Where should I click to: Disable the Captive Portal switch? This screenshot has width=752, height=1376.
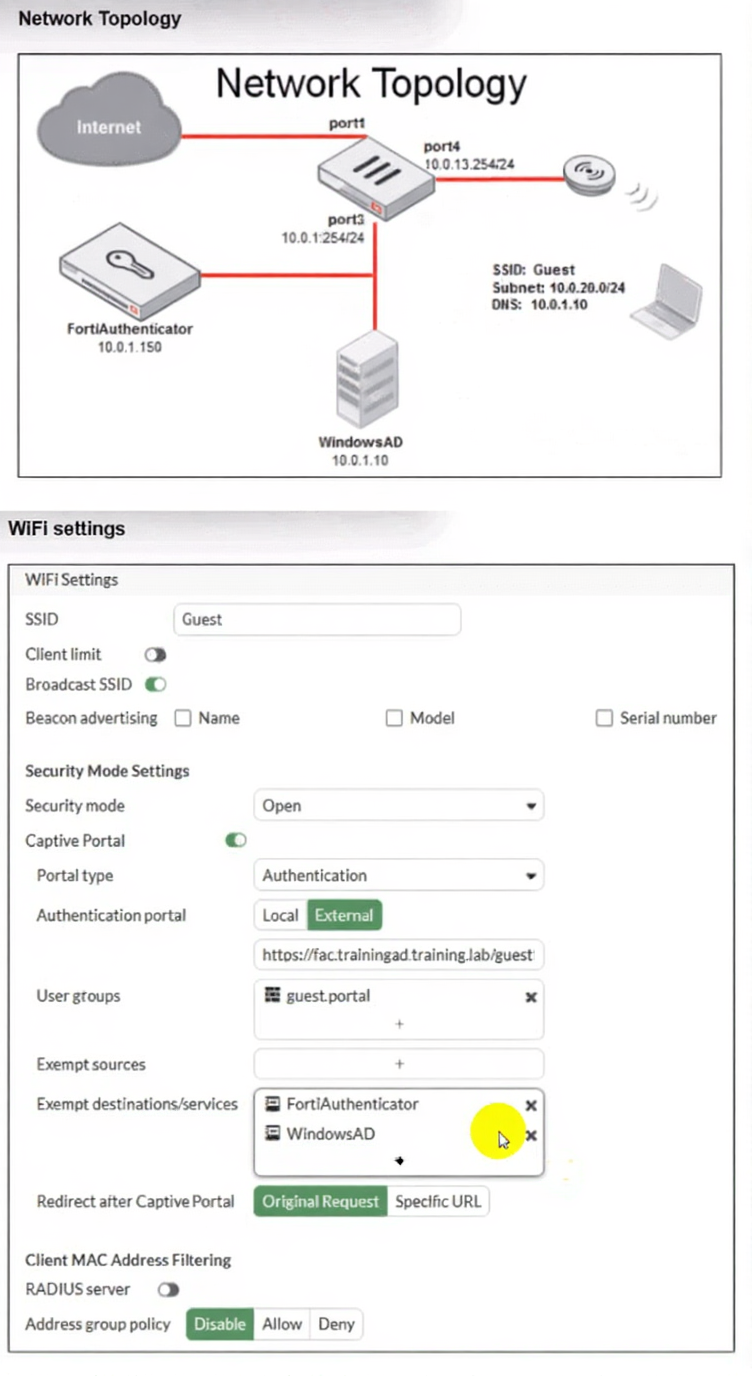[x=236, y=841]
